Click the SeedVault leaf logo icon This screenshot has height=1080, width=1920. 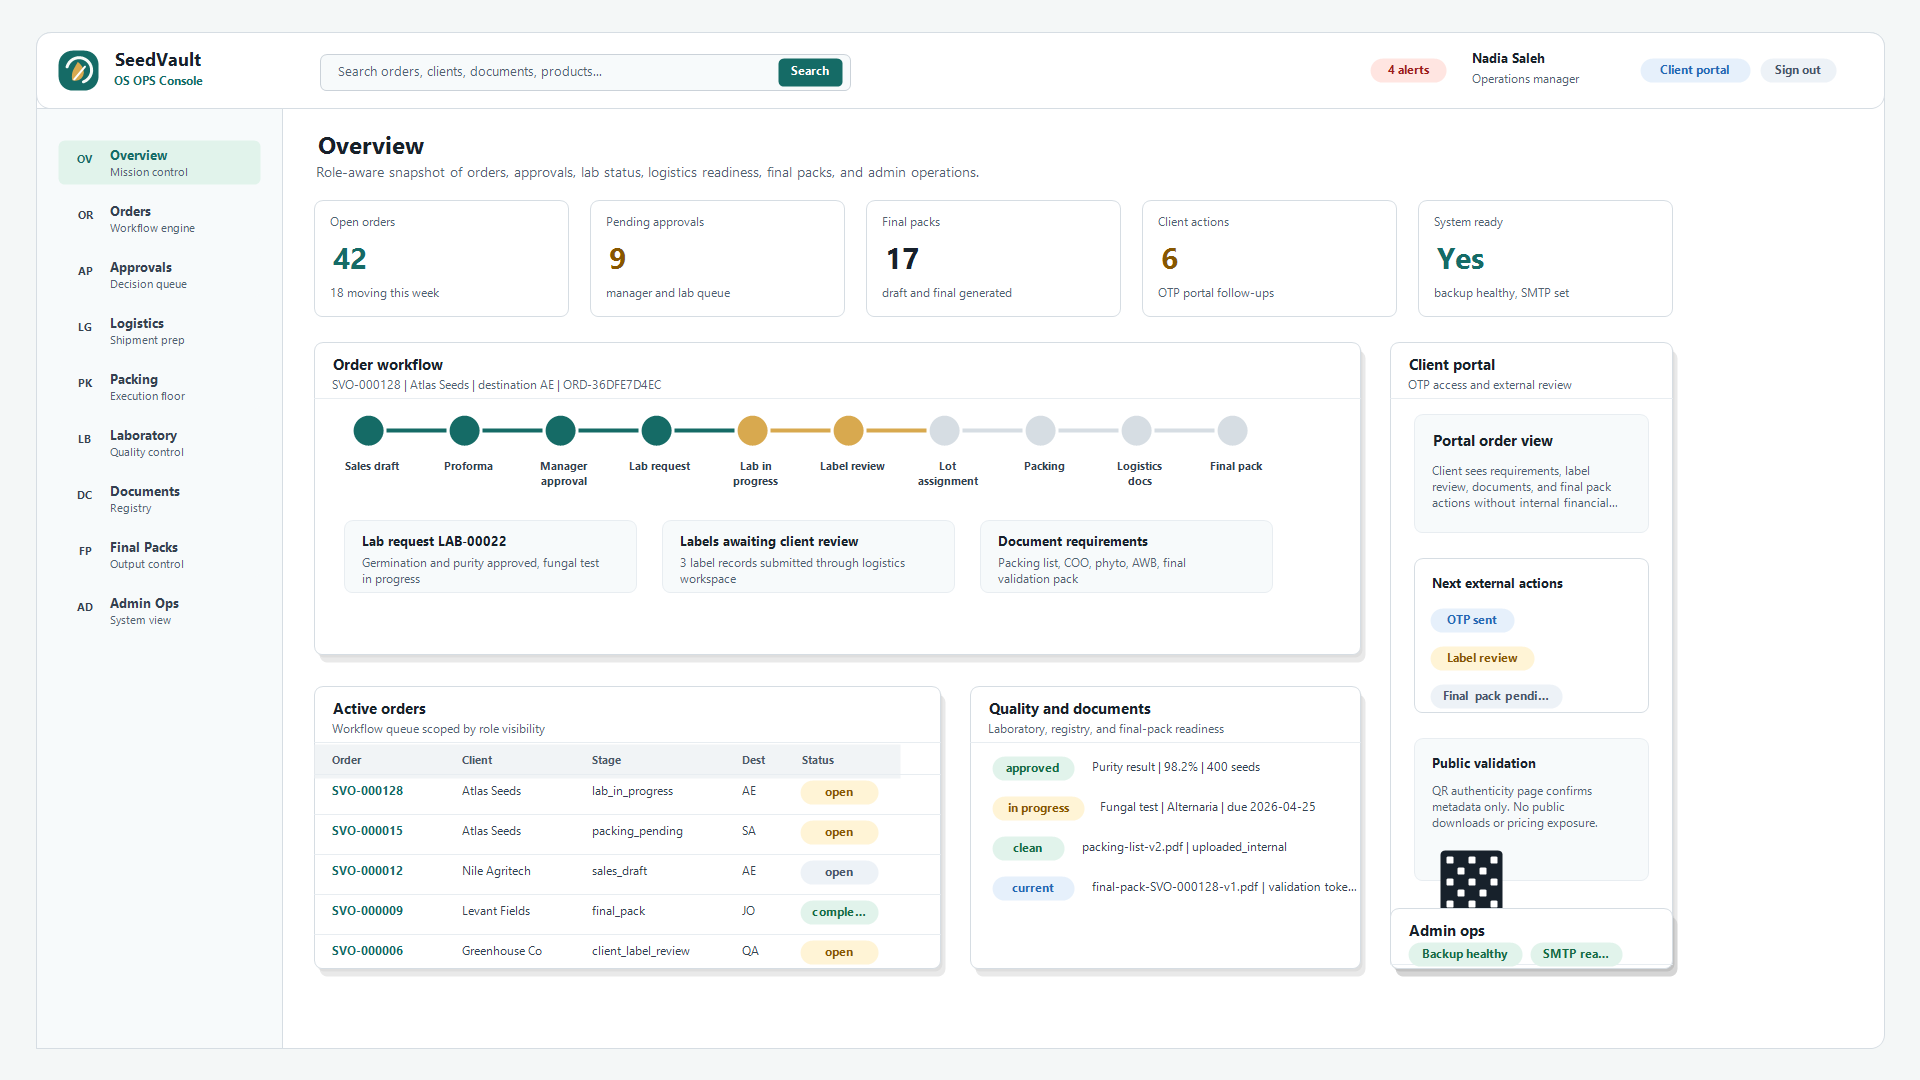[78, 71]
